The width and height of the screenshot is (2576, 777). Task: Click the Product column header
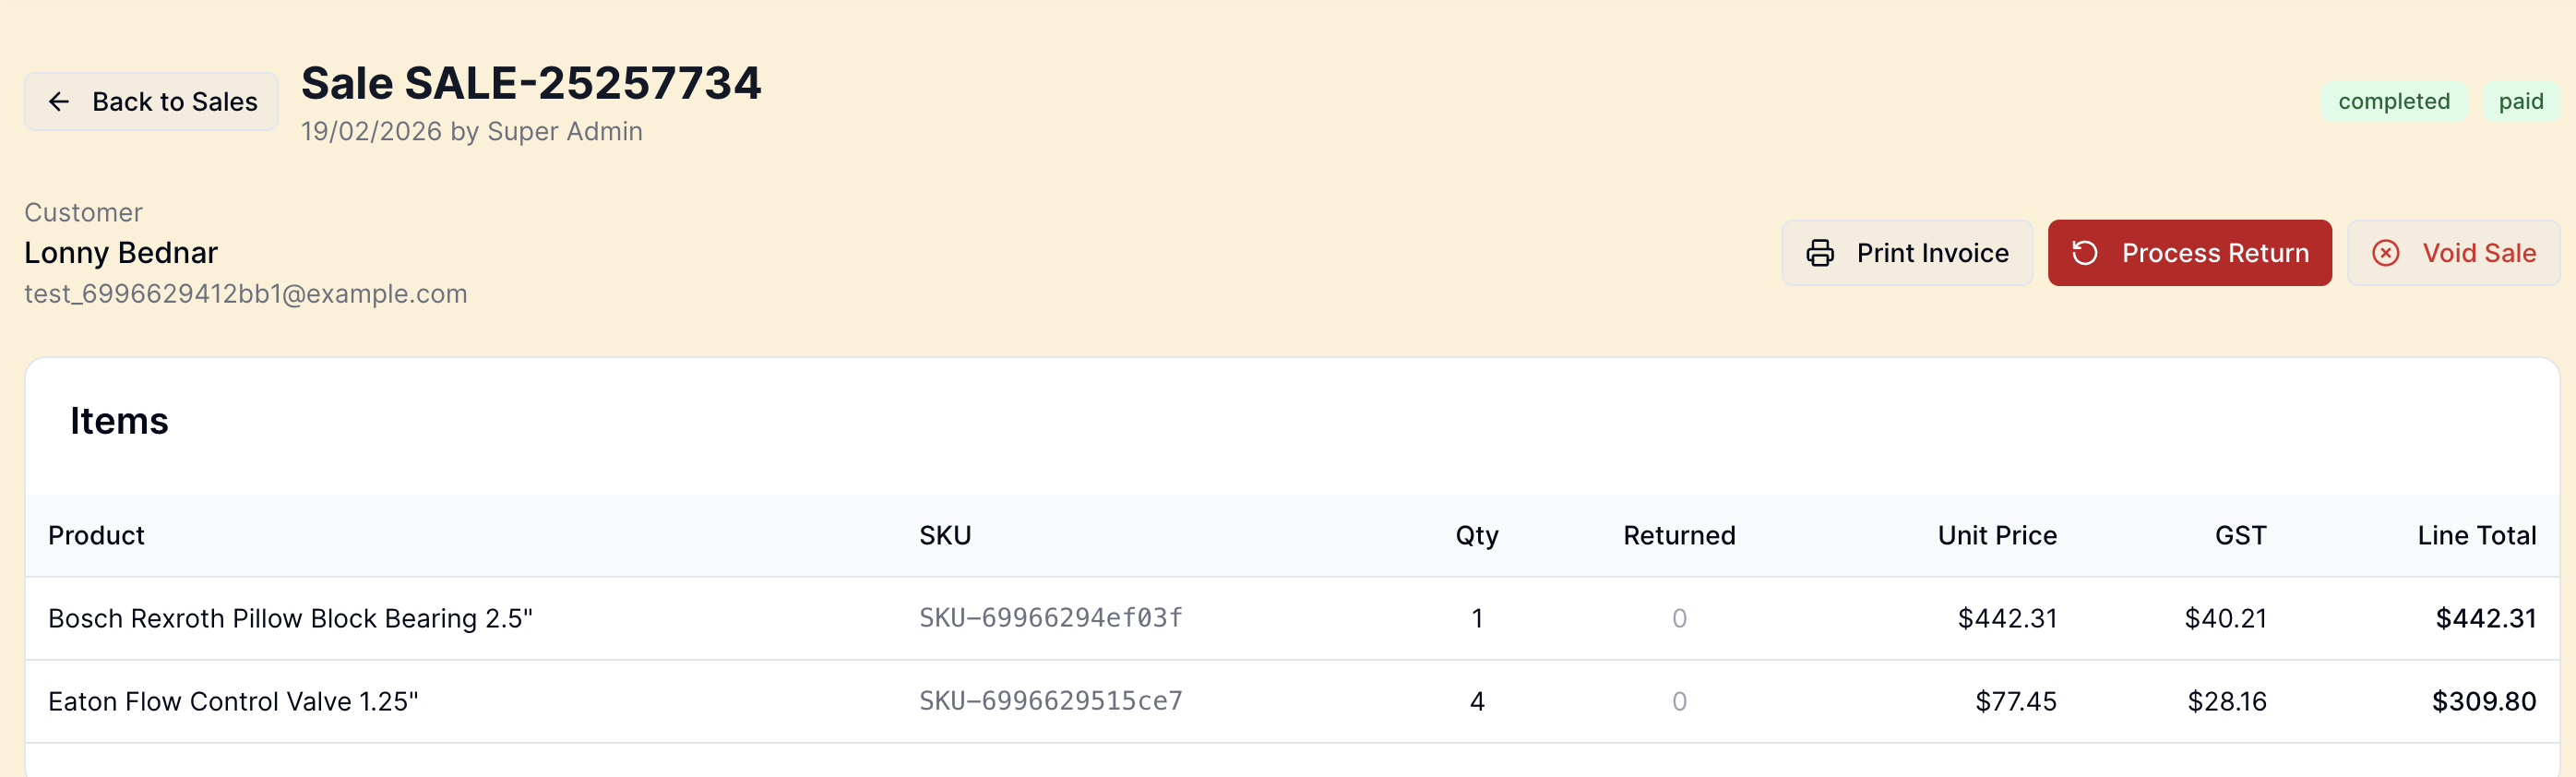(x=96, y=536)
